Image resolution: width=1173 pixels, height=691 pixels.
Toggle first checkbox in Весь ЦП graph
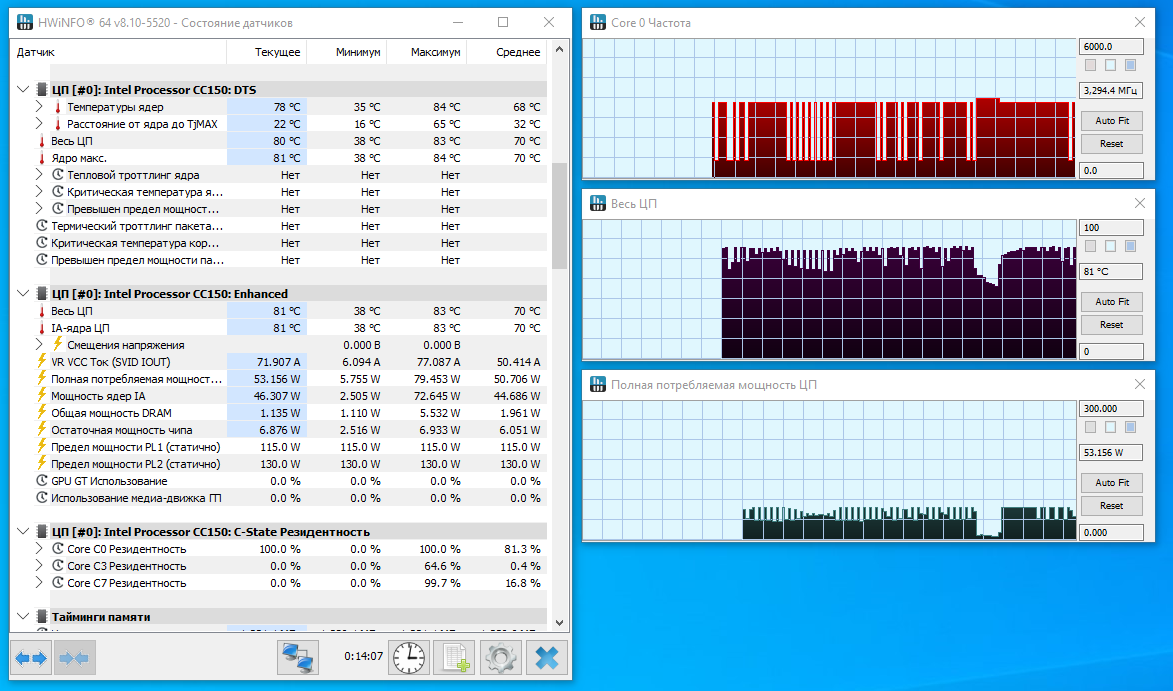[x=1090, y=247]
